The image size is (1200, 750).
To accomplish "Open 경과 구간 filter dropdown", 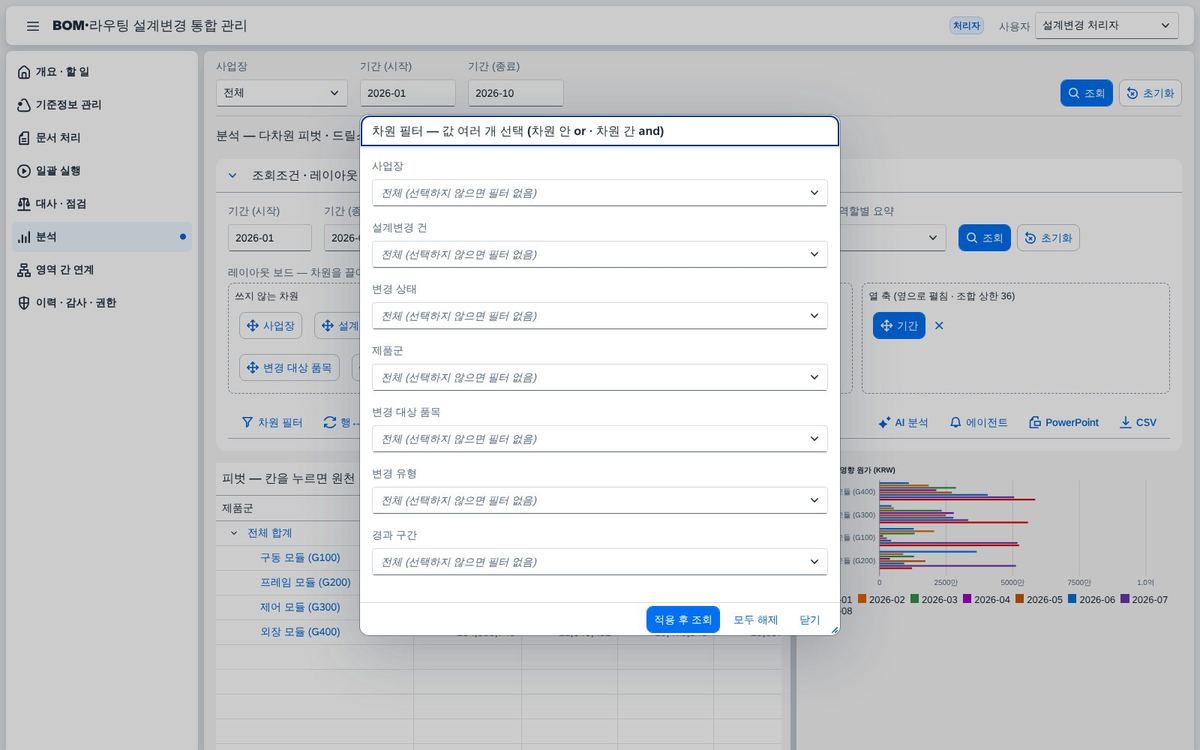I will 600,562.
